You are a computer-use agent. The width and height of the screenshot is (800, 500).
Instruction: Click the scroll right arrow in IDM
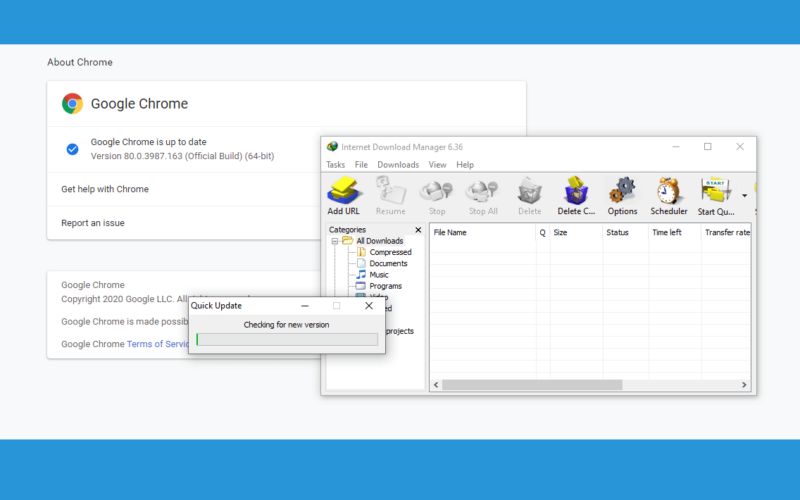tap(744, 385)
